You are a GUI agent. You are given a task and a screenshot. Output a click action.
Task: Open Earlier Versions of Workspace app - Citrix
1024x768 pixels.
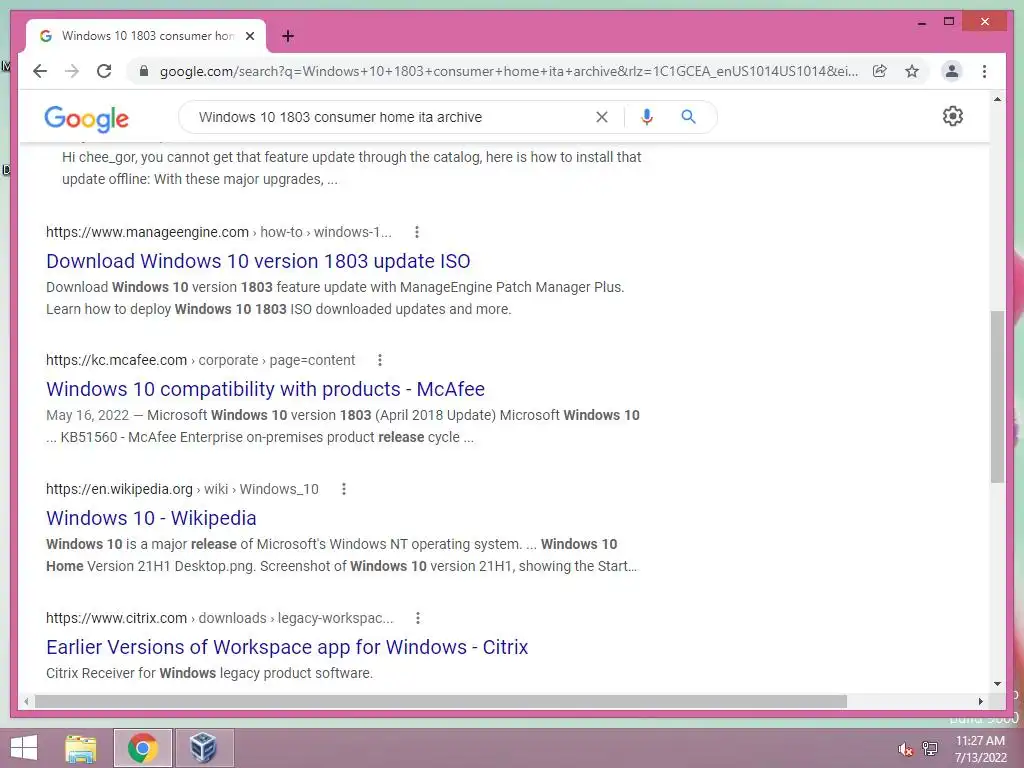tap(287, 647)
